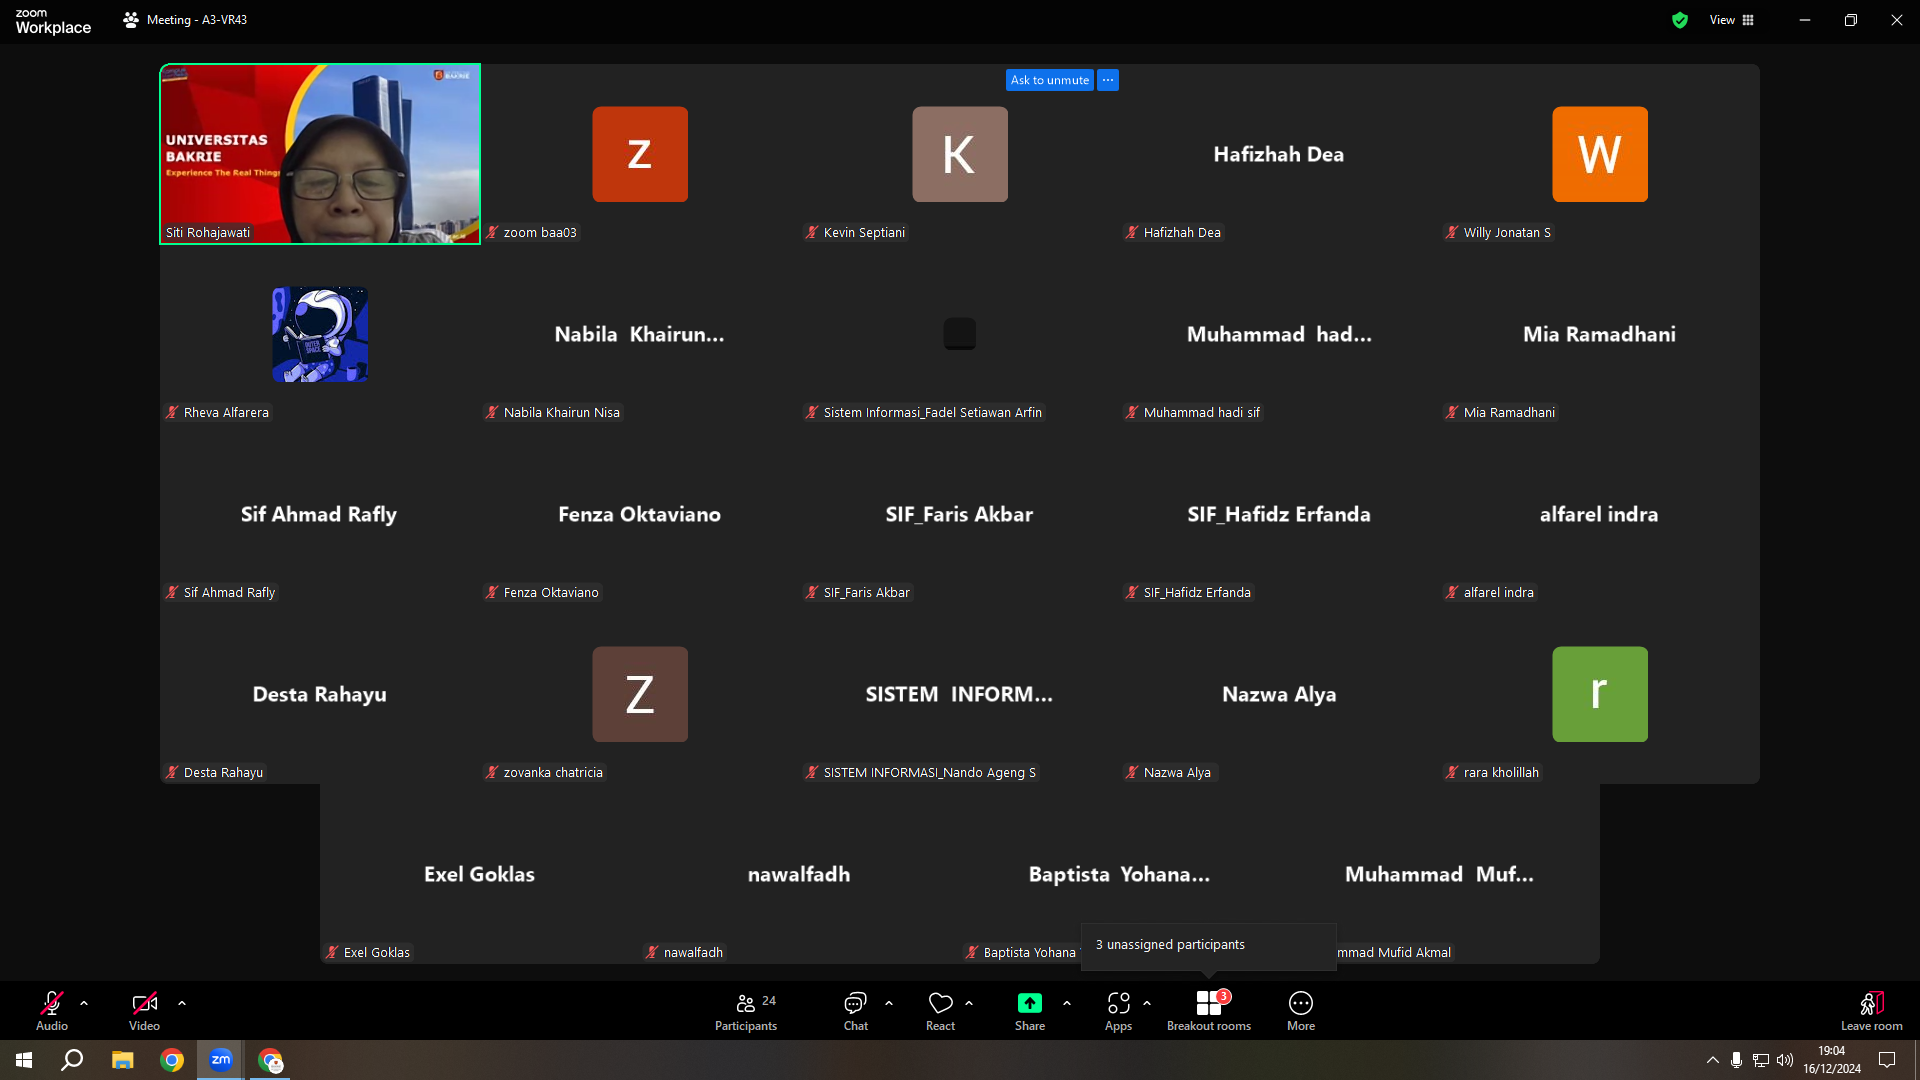Screen dimensions: 1920x1080
Task: Open the View layout menu
Action: coord(1732,20)
